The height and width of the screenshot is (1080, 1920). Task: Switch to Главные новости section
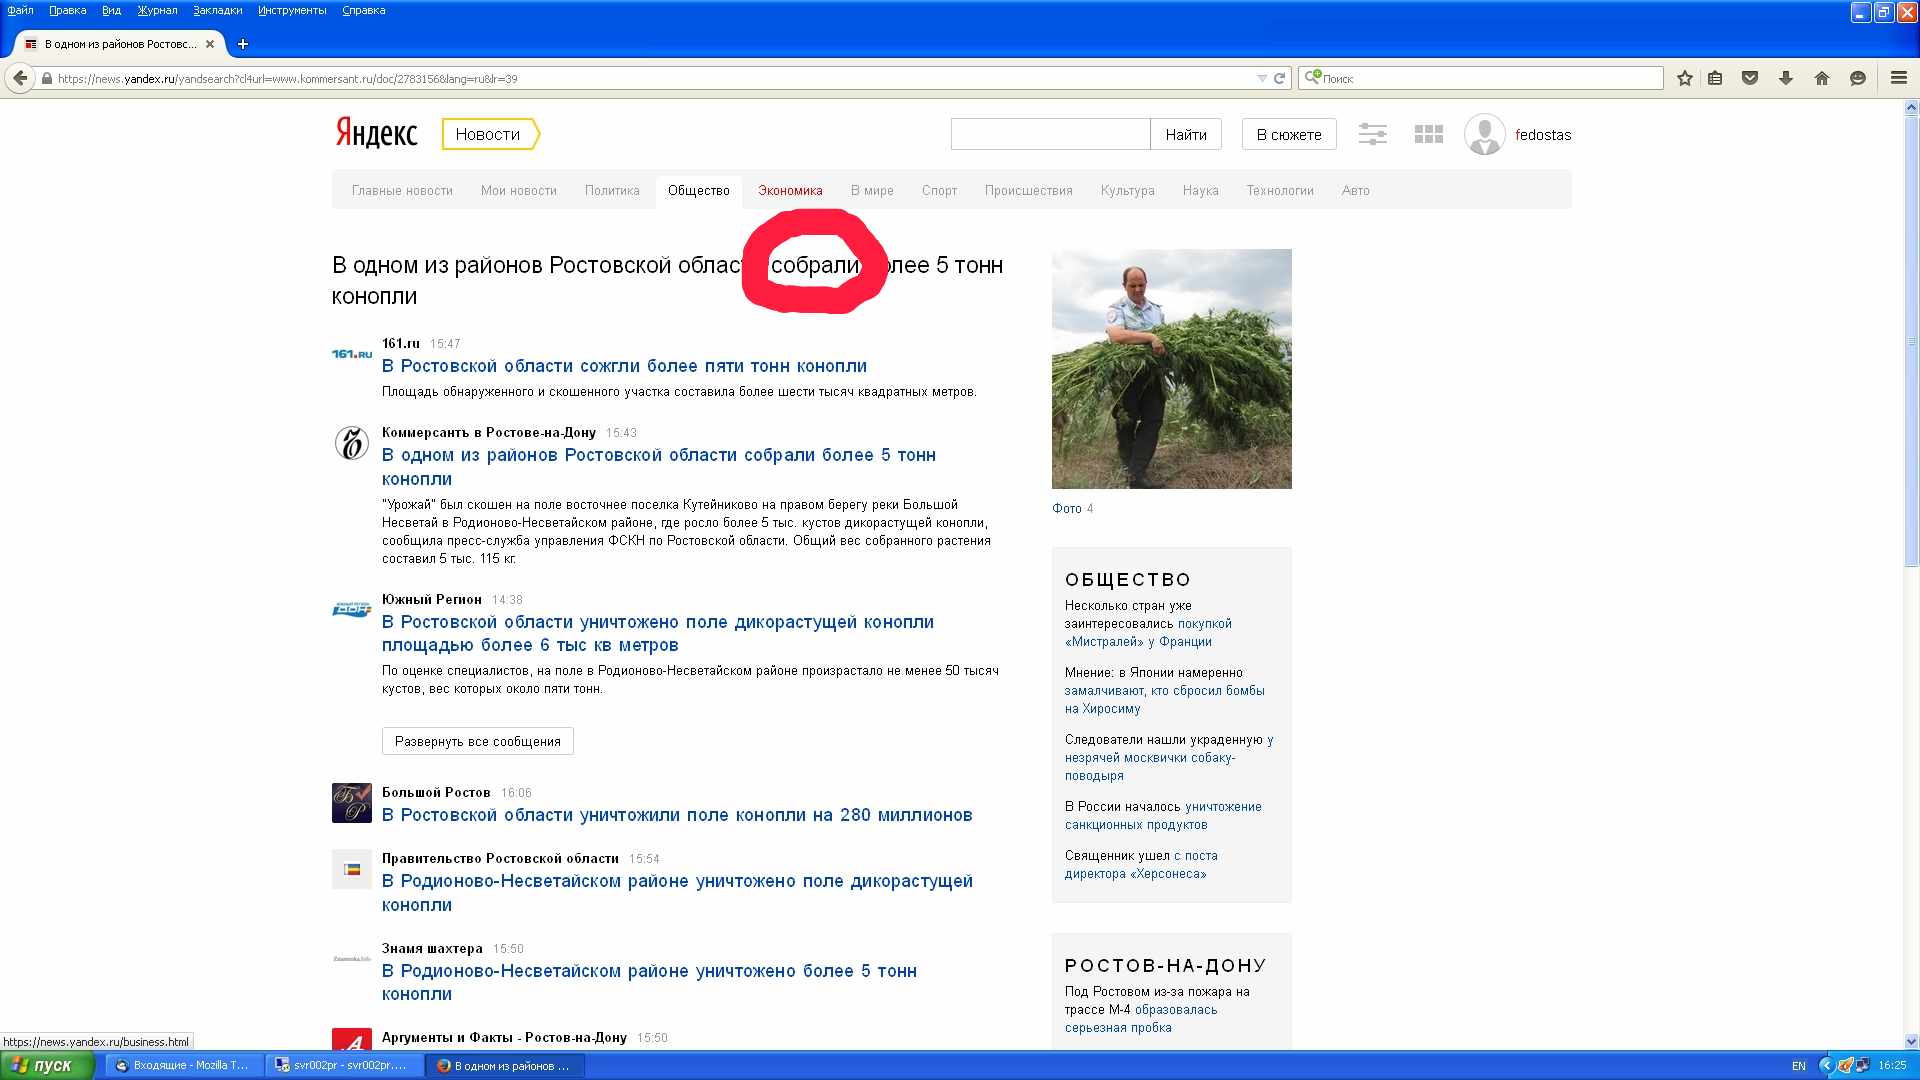click(402, 191)
